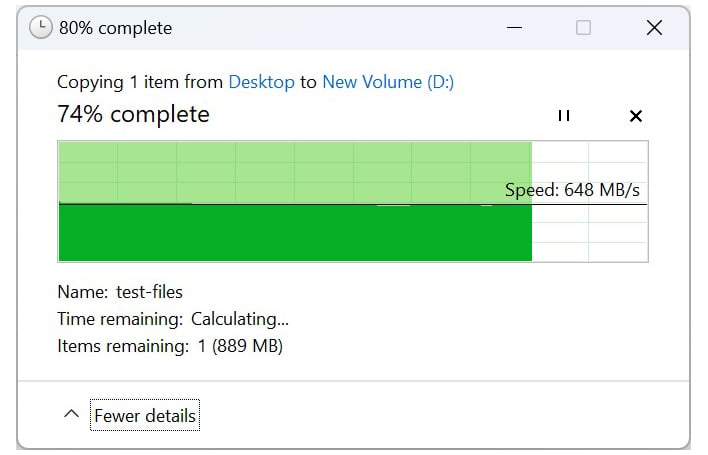Click the 74% complete status text
This screenshot has height=455, width=708.
click(134, 114)
